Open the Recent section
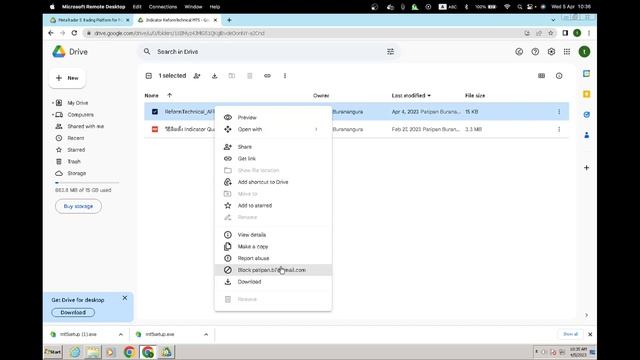The image size is (640, 360). (x=76, y=138)
